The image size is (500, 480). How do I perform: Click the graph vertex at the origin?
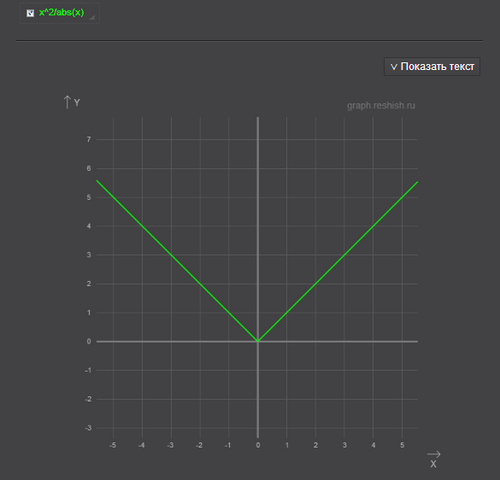coord(258,341)
